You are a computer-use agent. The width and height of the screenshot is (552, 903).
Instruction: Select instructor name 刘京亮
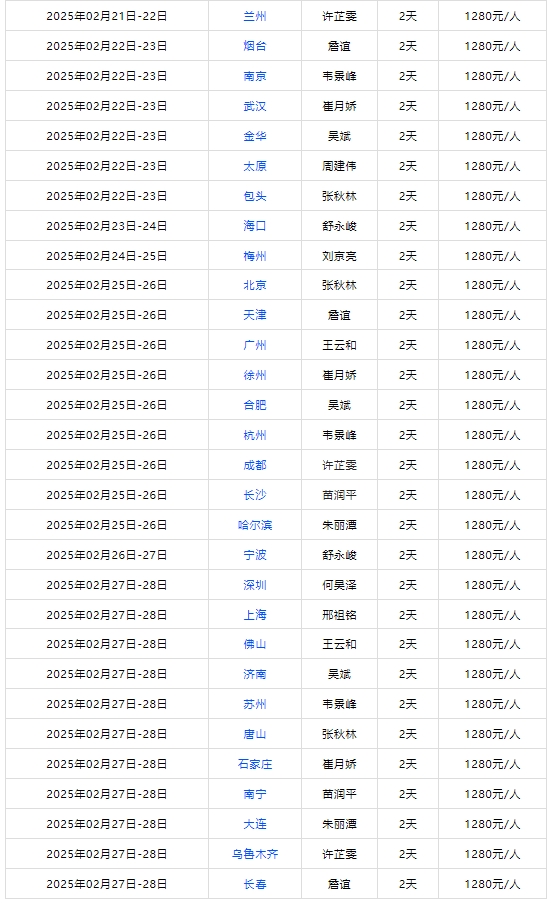point(339,256)
